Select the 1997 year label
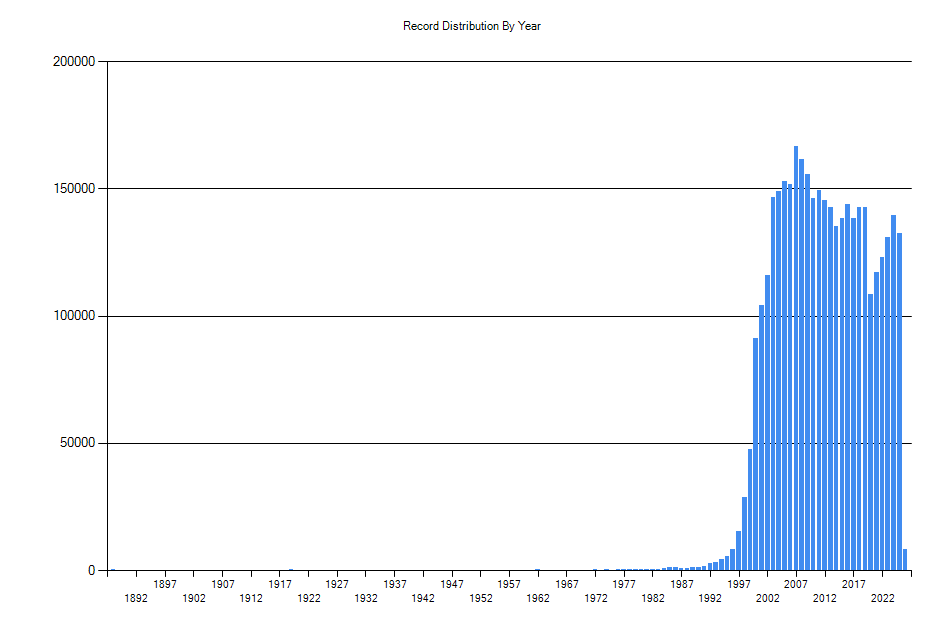The image size is (945, 630). click(740, 584)
